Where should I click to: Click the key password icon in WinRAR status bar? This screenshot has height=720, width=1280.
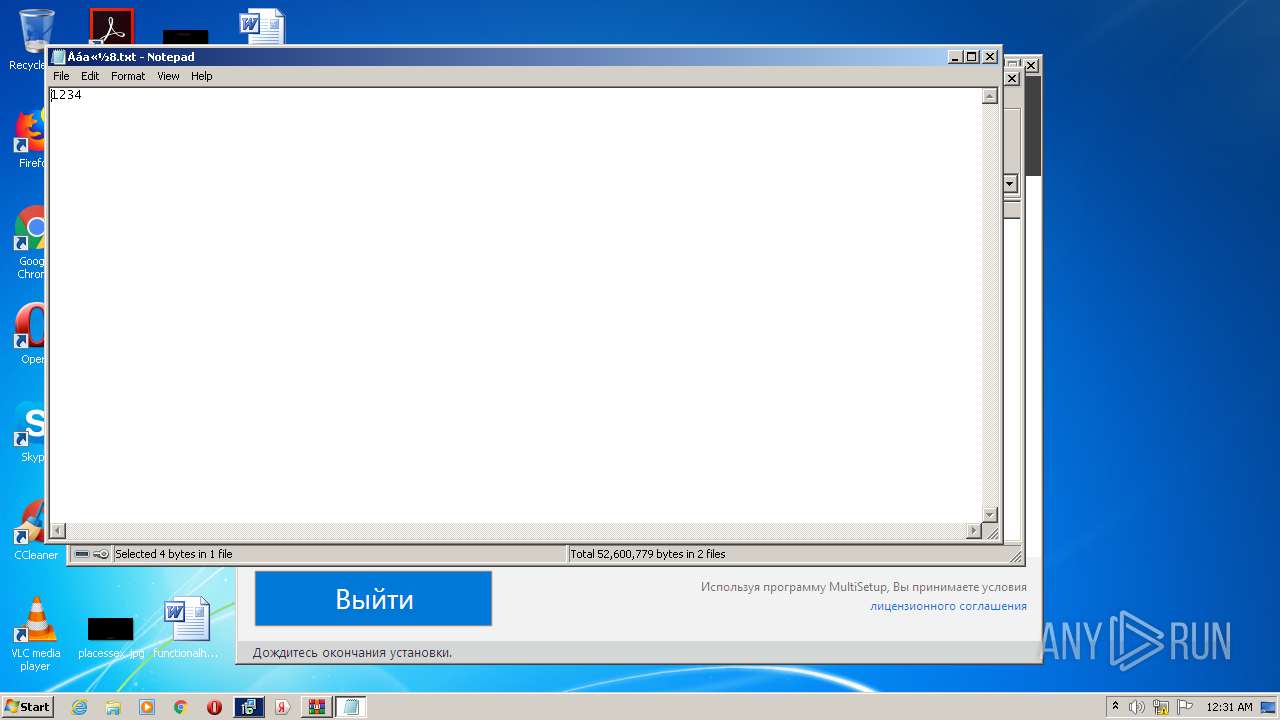tap(101, 554)
